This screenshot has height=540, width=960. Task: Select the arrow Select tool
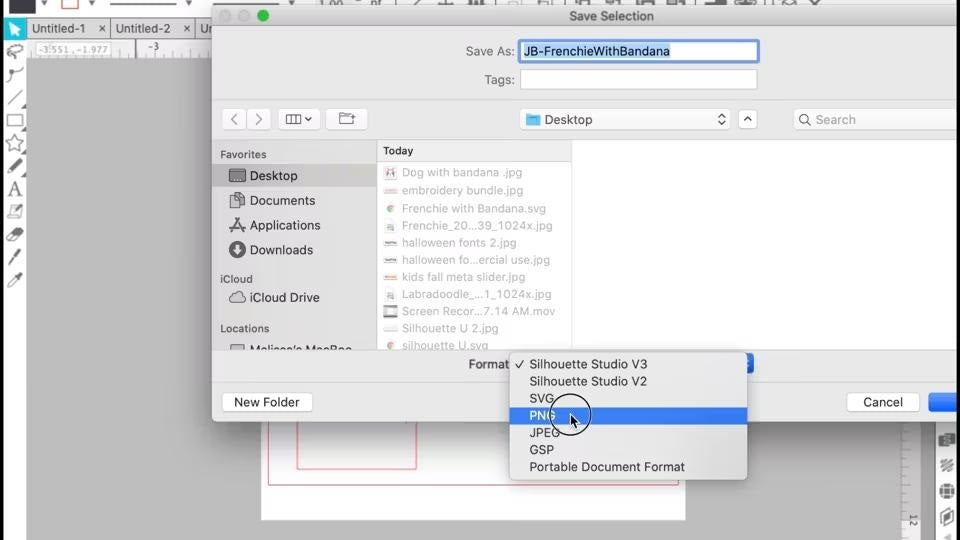tap(15, 29)
